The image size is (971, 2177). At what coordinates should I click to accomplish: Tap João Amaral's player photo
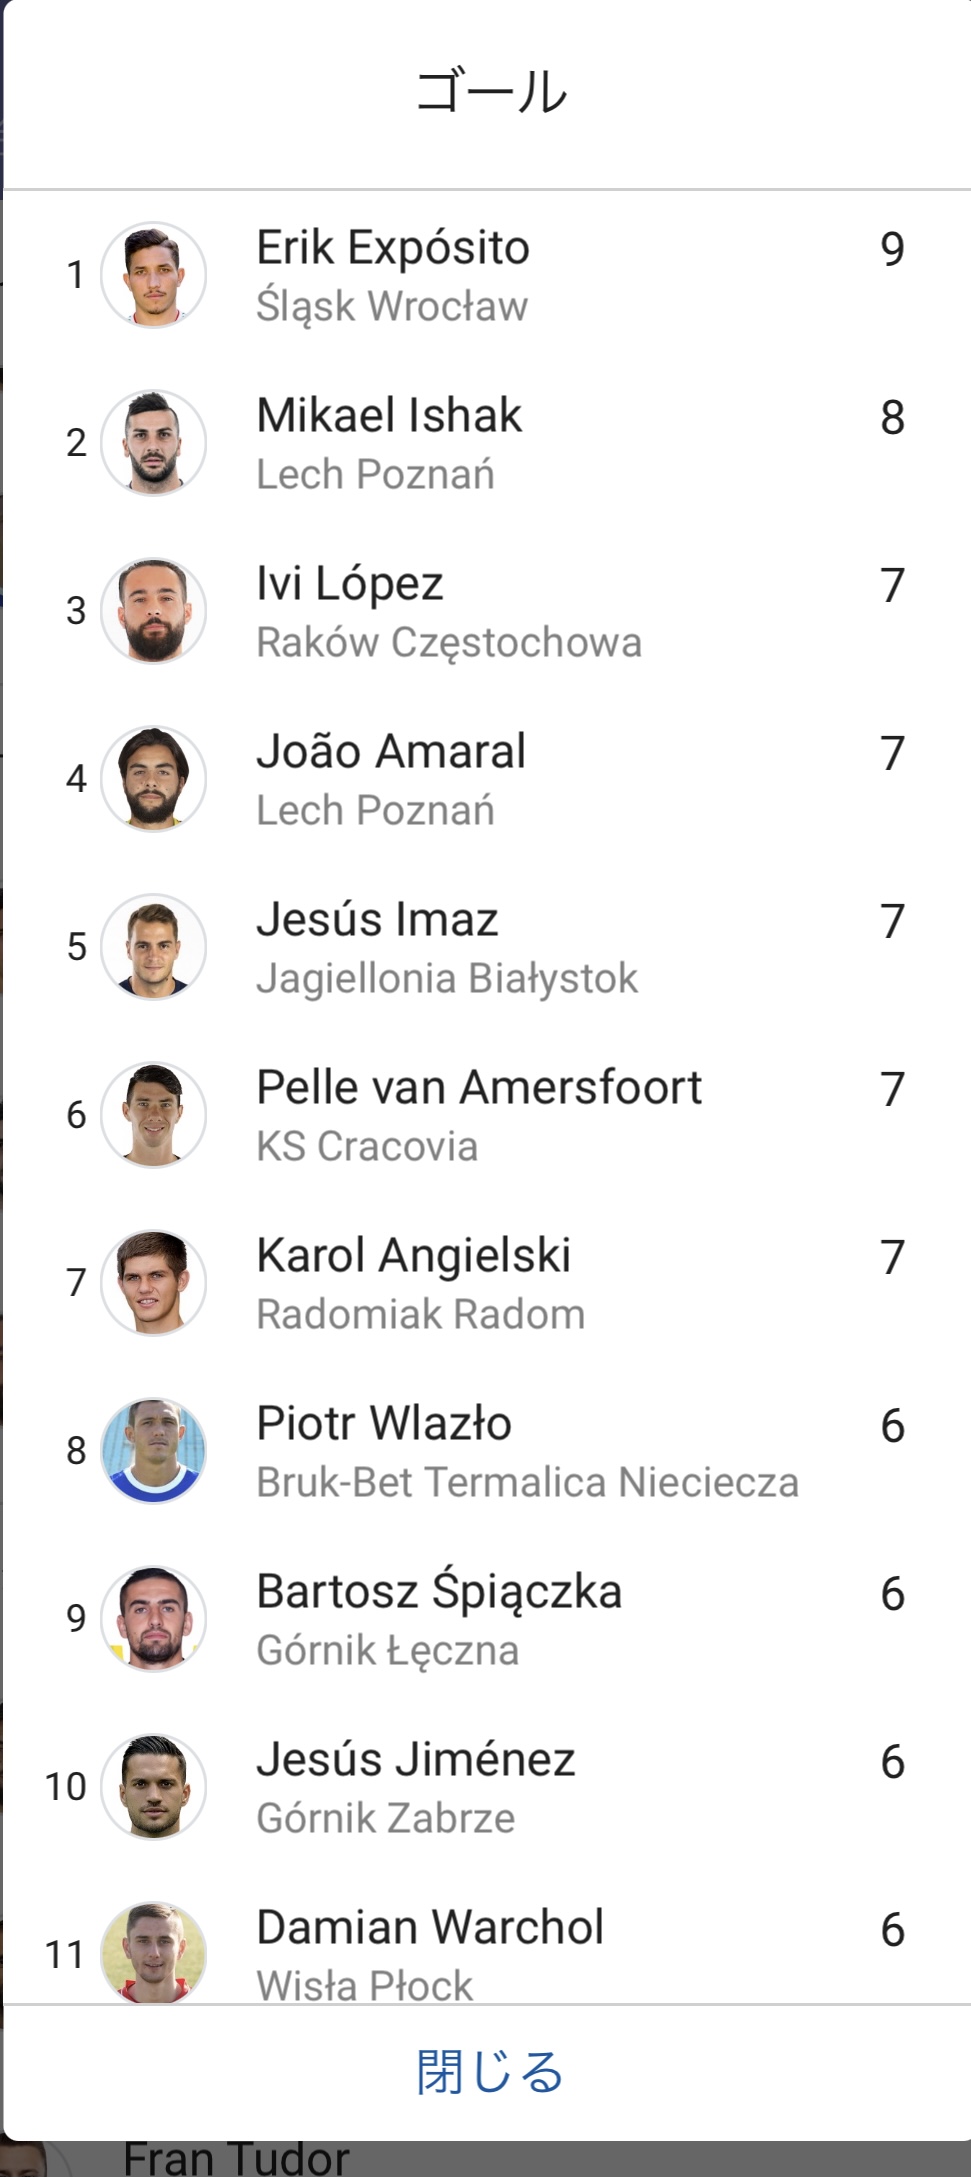[x=153, y=779]
